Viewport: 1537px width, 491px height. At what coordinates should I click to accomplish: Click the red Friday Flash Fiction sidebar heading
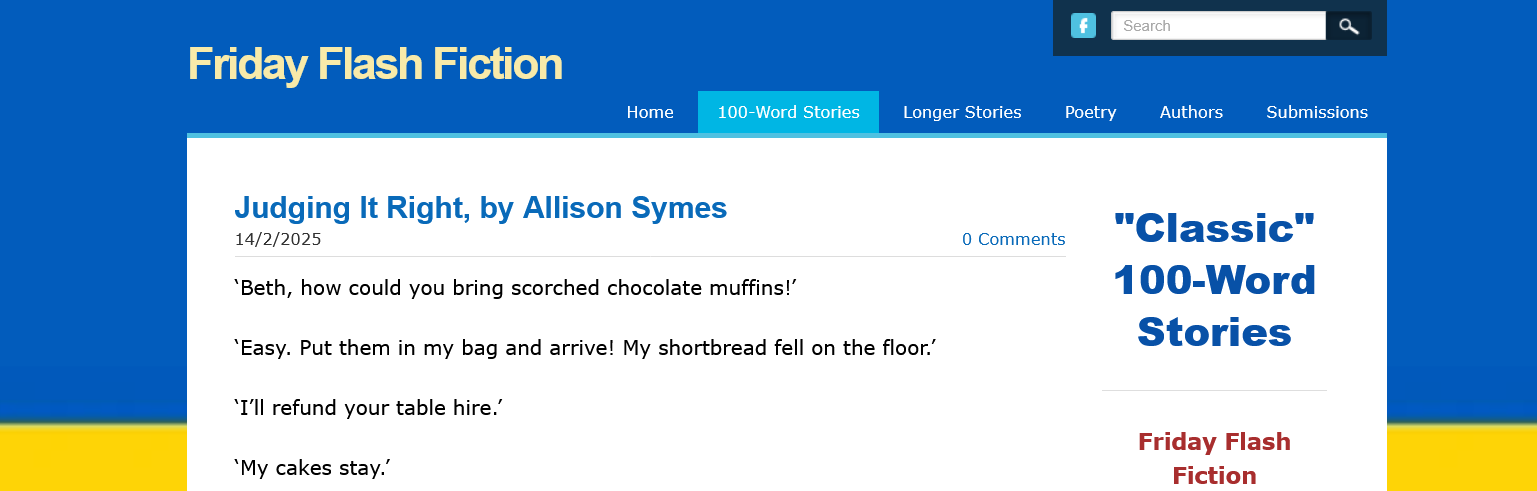coord(1214,458)
